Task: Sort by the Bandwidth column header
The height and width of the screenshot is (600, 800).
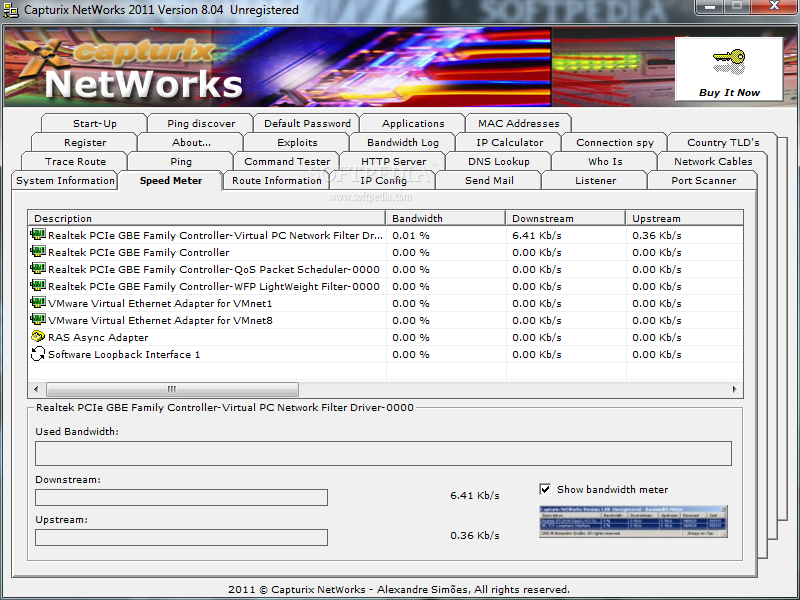Action: pos(446,218)
